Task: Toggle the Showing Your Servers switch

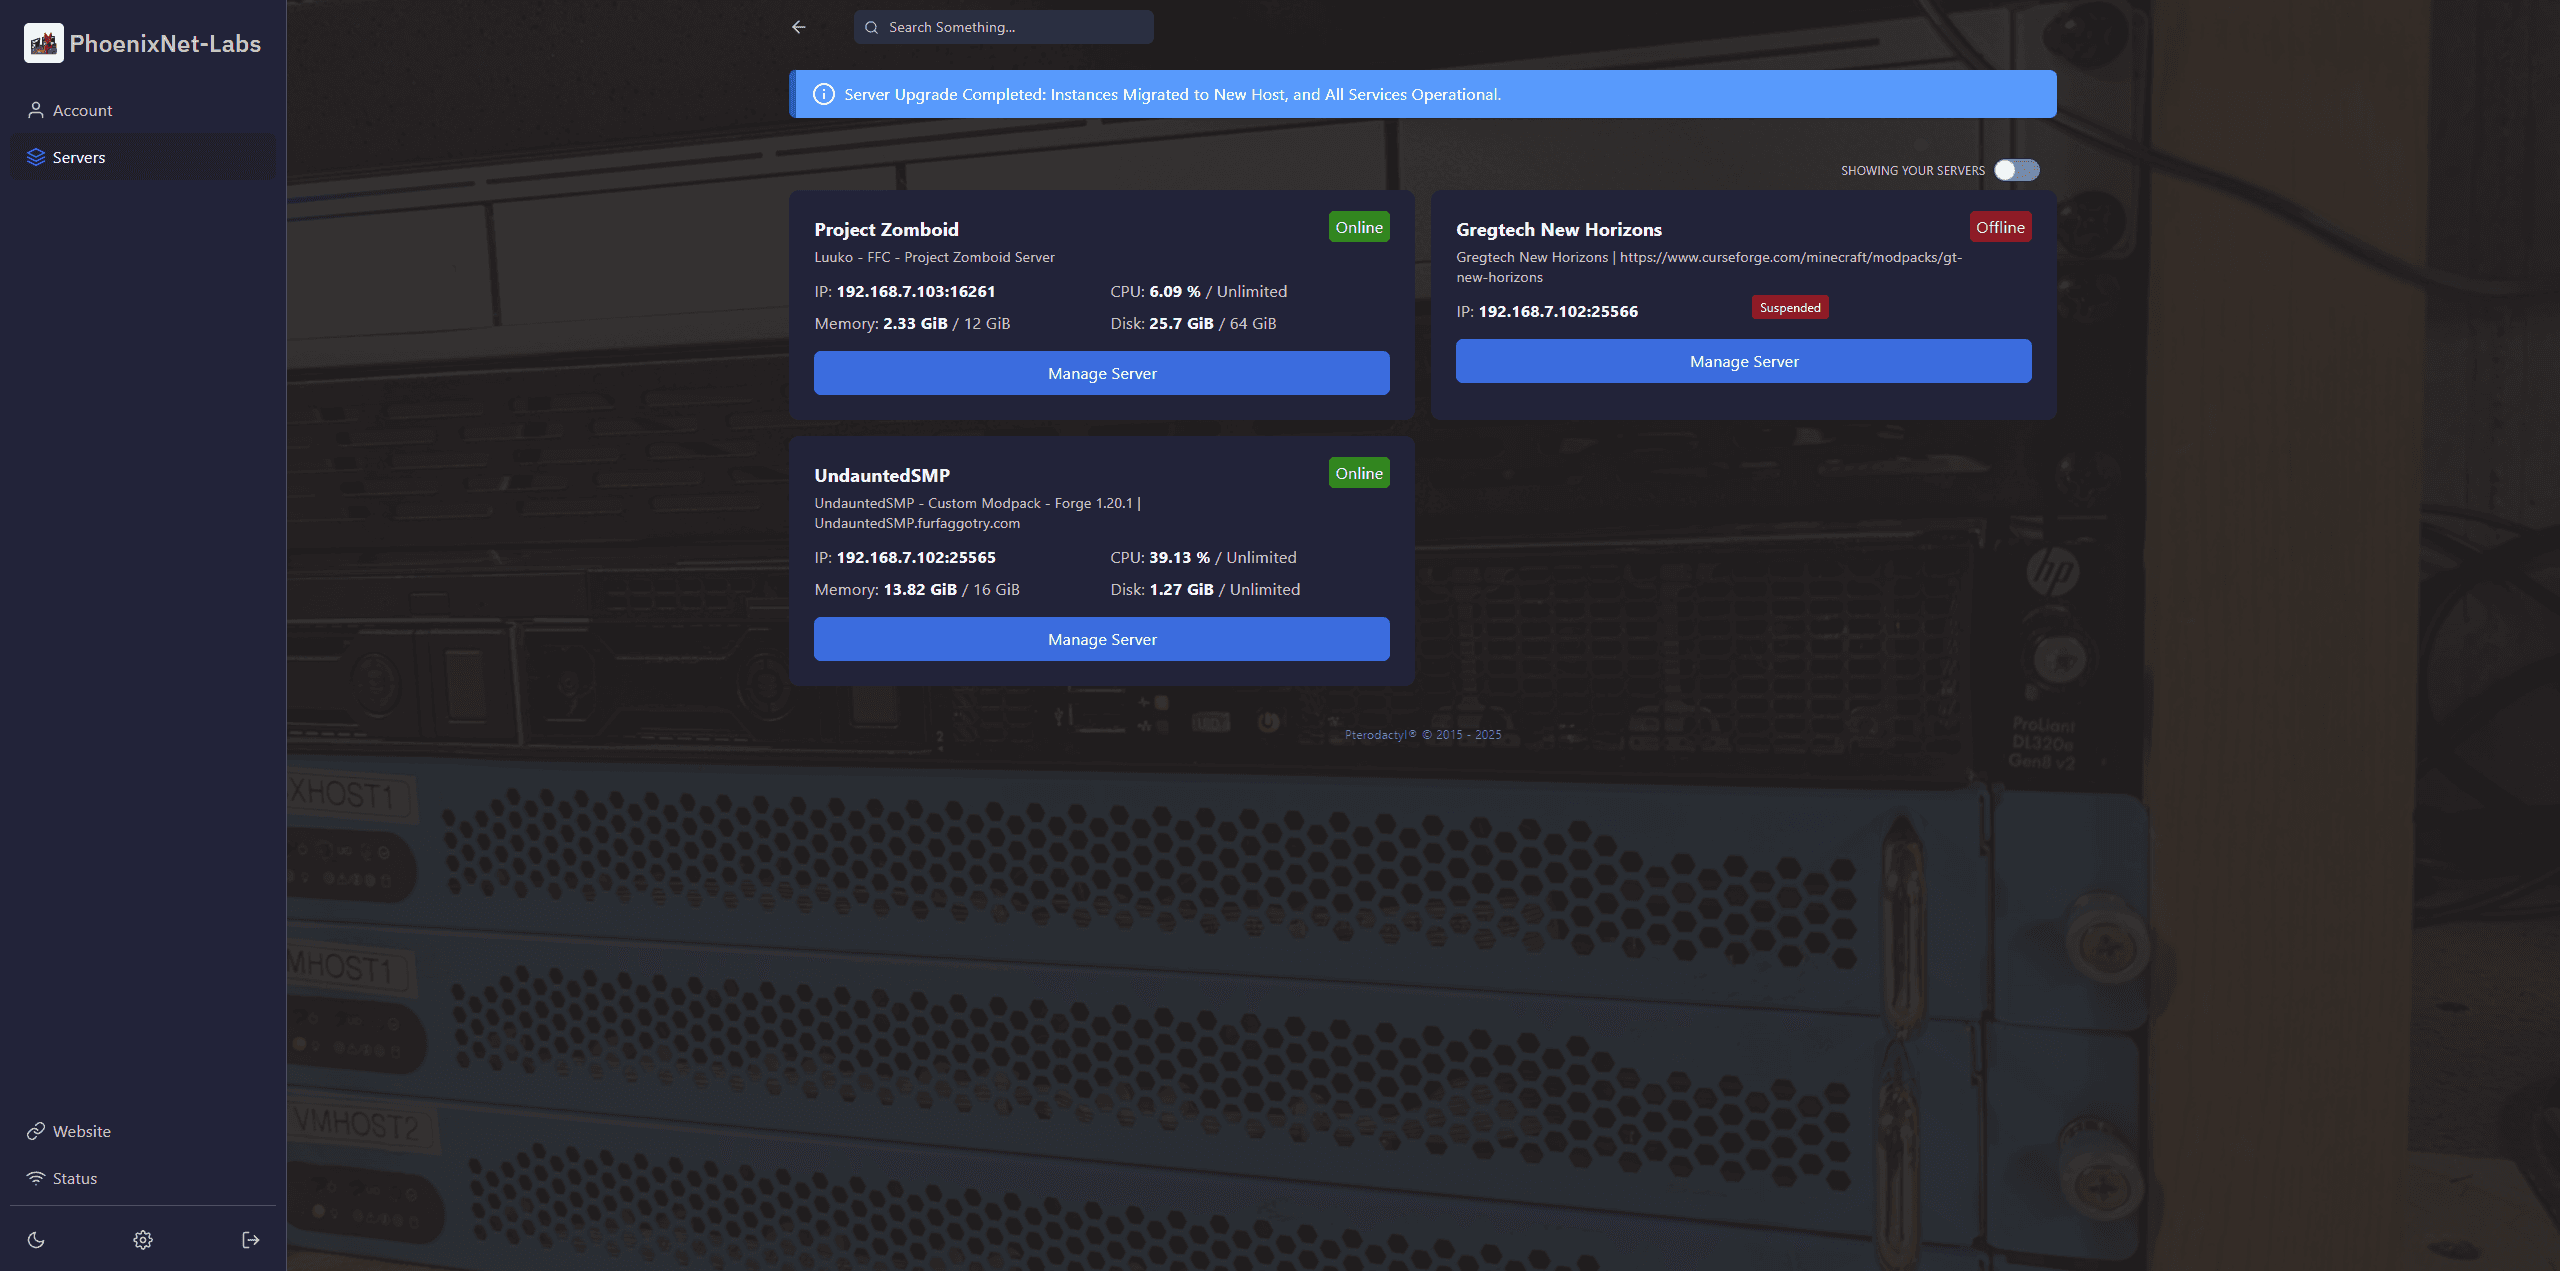Action: click(2017, 170)
